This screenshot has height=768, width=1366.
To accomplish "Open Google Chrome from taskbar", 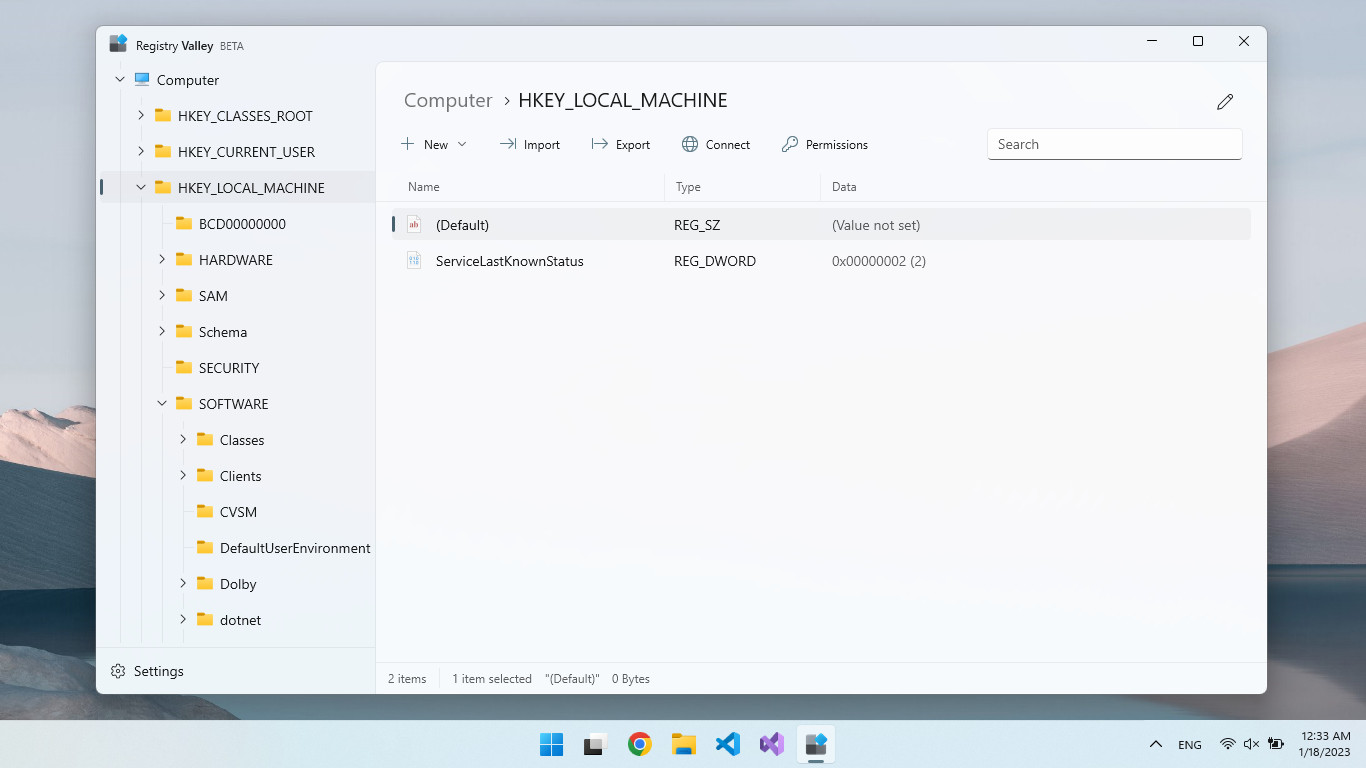I will click(x=640, y=744).
